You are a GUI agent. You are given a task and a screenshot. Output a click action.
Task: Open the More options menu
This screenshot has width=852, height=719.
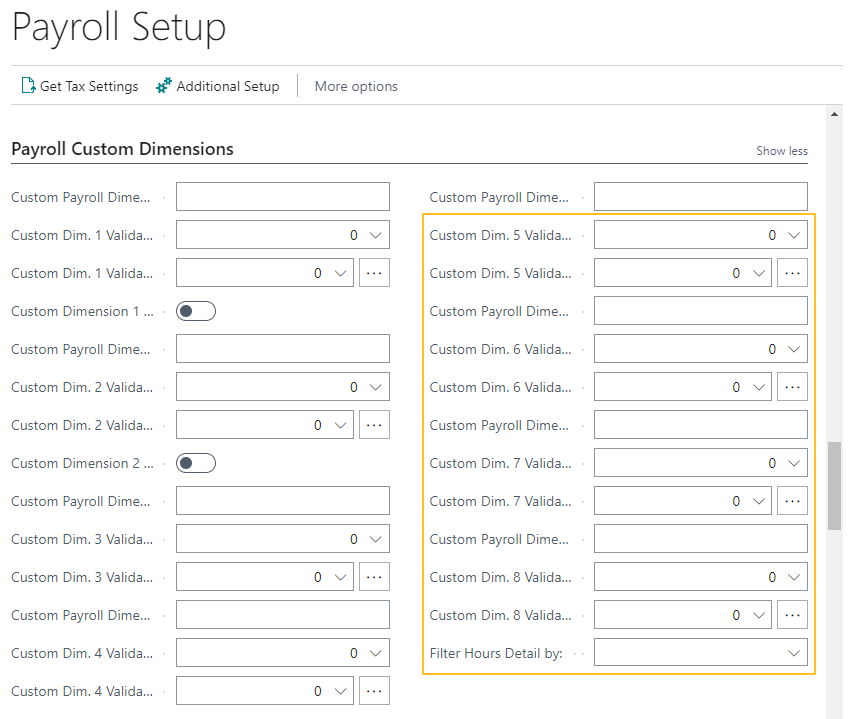coord(356,86)
